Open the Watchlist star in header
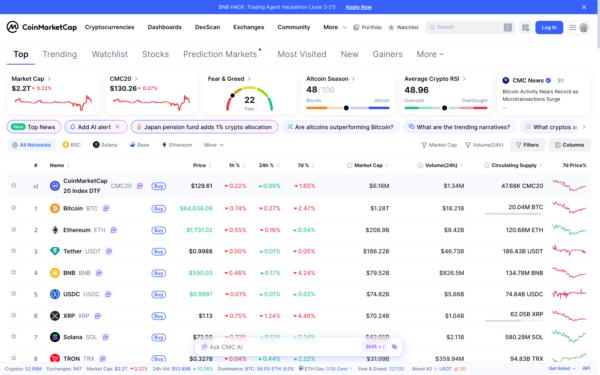 [391, 28]
